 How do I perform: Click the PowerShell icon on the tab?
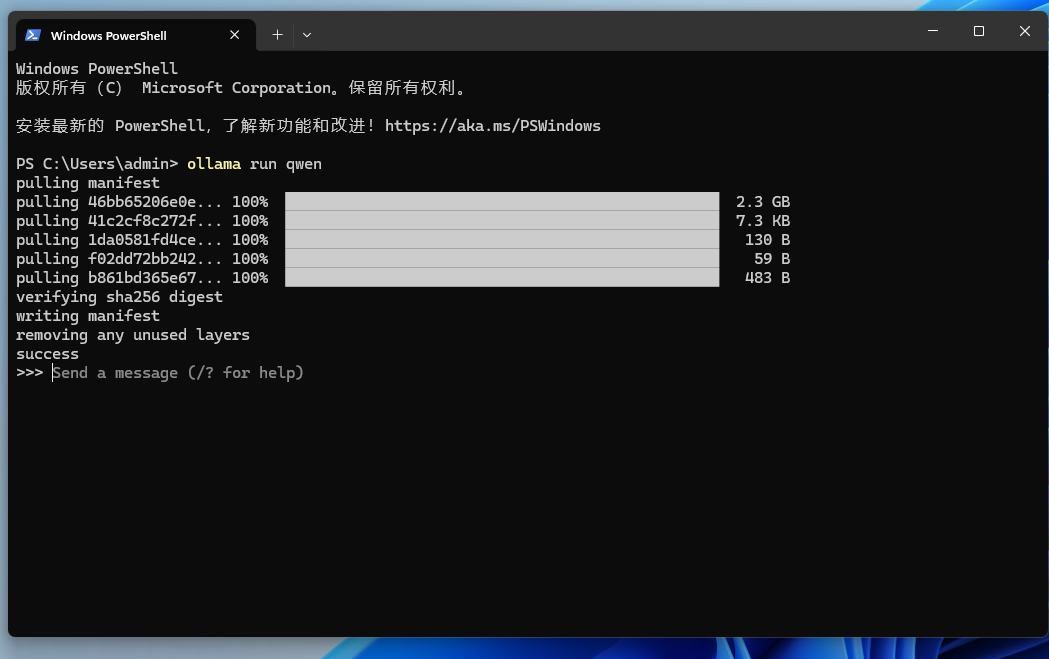(x=32, y=35)
